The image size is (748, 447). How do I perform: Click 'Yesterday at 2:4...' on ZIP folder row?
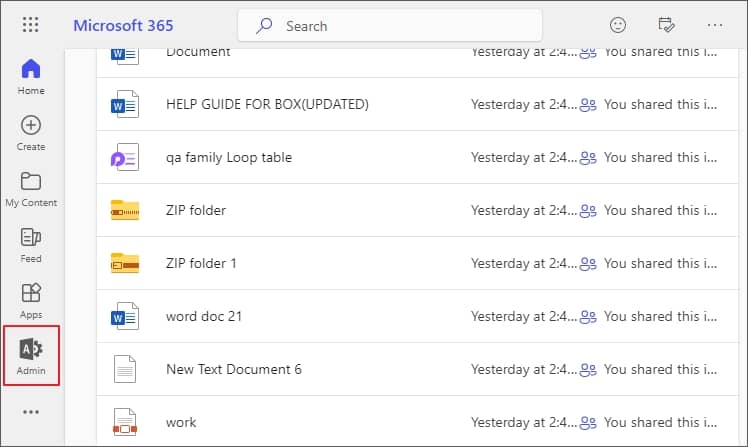pyautogui.click(x=524, y=210)
